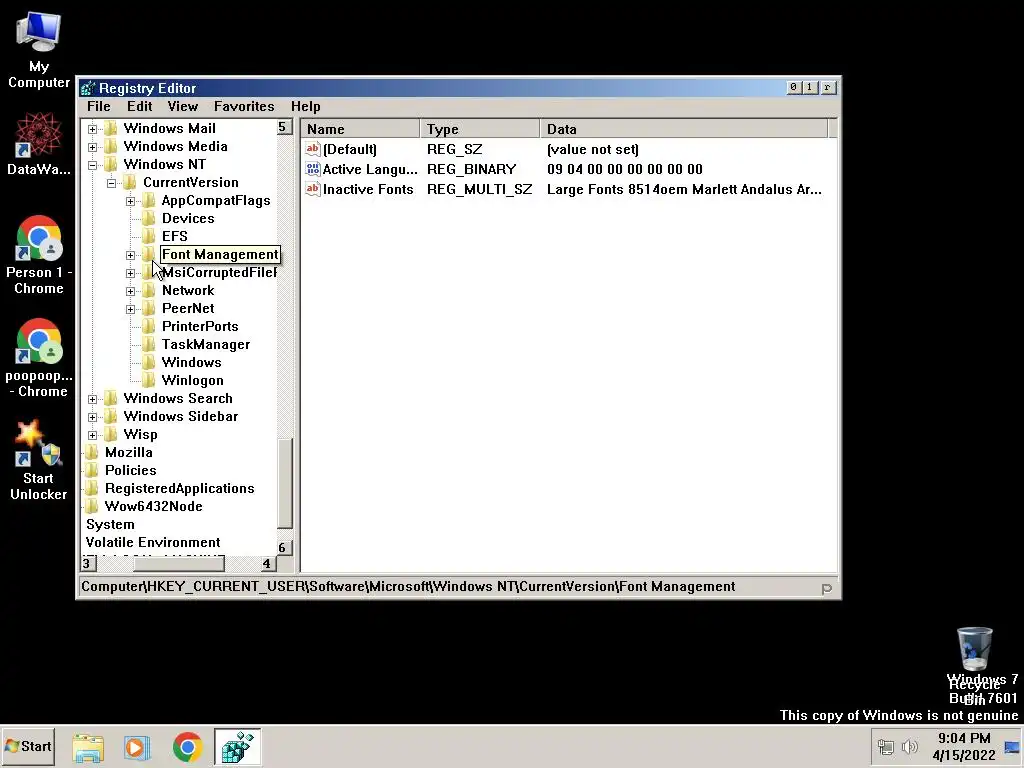Sort values by the Type column header
The image size is (1024, 768).
480,129
